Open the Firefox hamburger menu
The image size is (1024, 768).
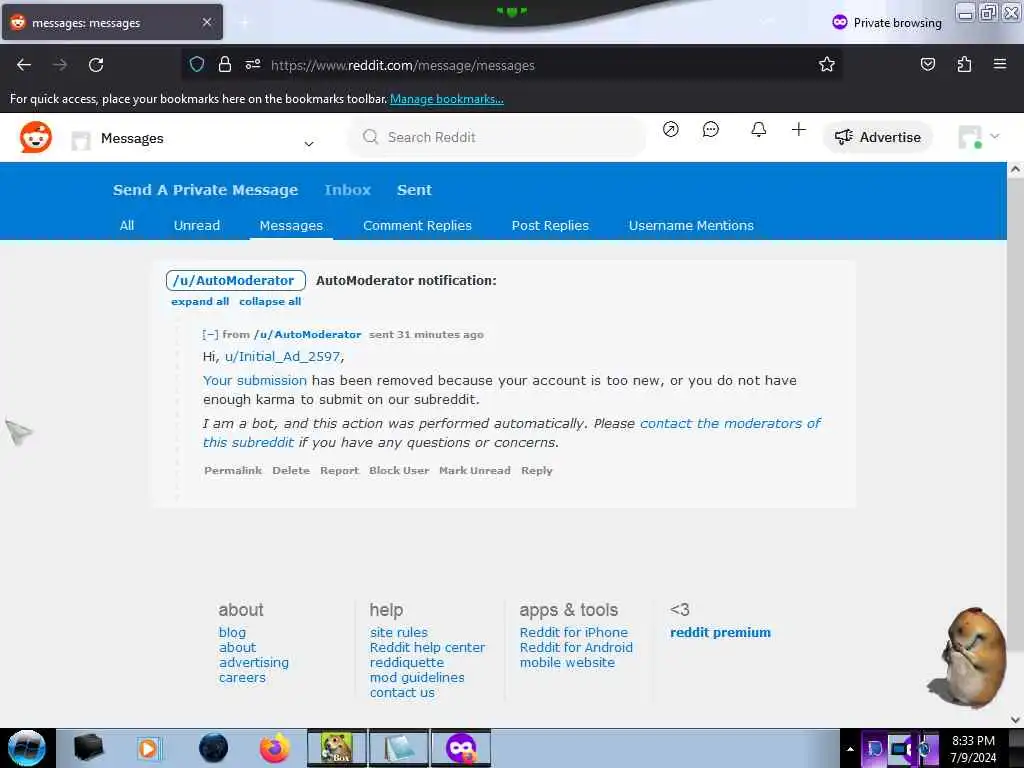pos(999,64)
